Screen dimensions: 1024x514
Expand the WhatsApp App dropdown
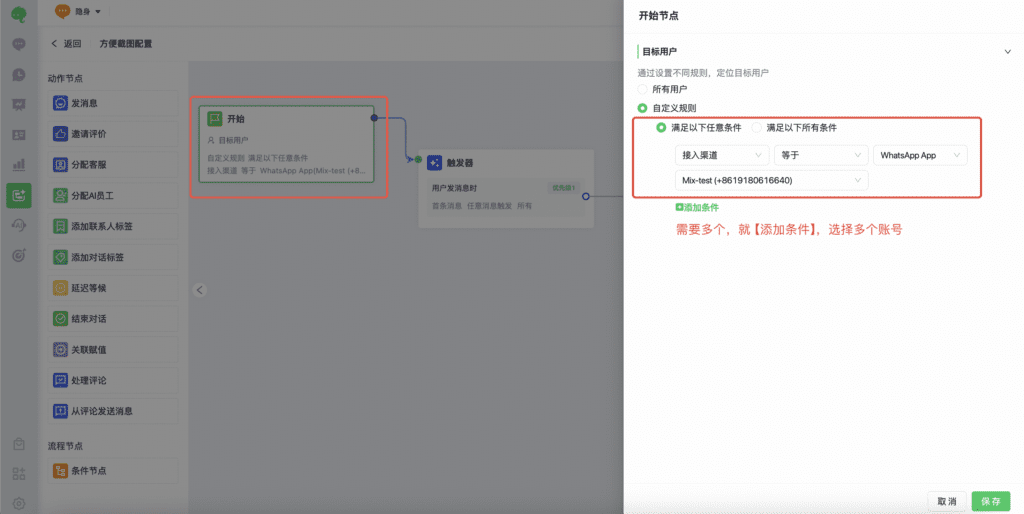point(920,155)
